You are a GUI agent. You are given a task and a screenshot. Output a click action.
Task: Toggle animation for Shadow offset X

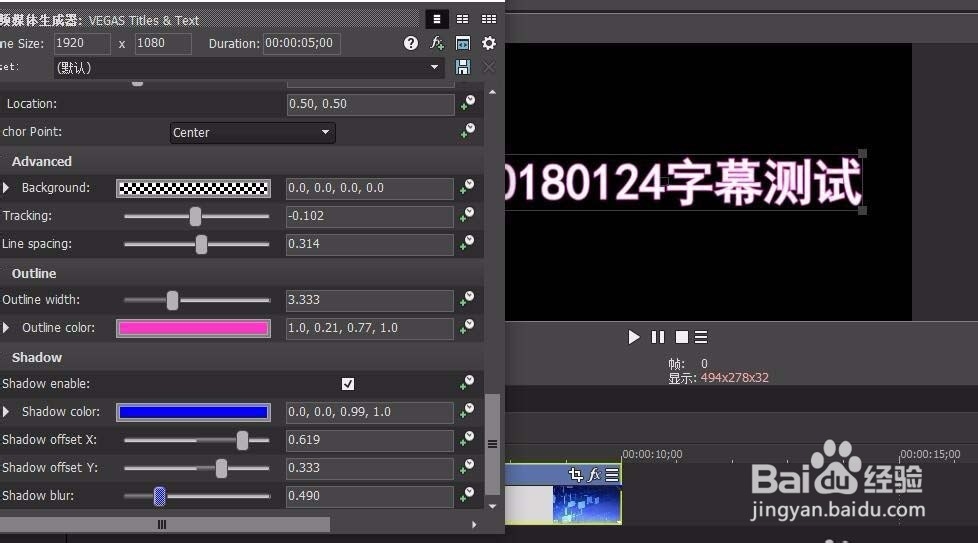coord(468,440)
